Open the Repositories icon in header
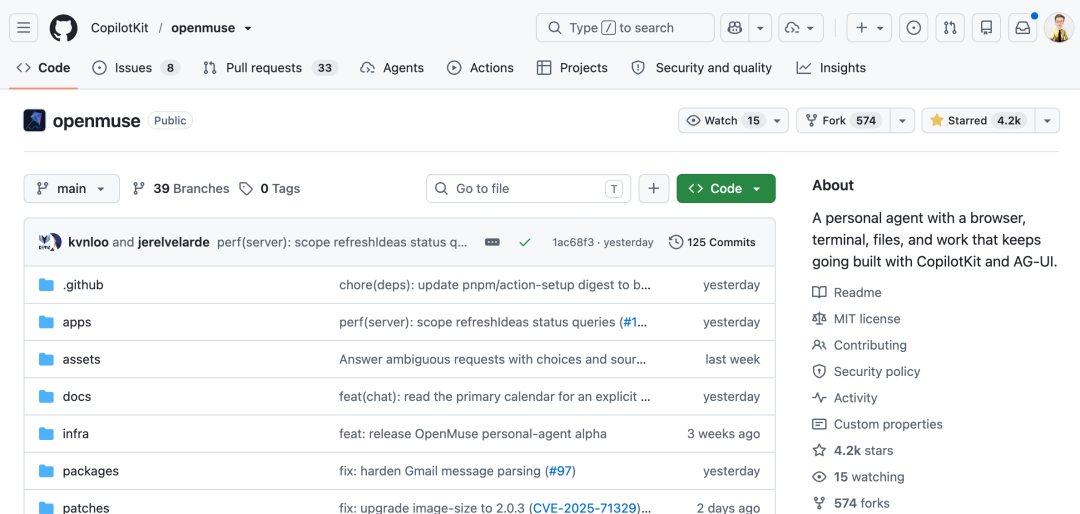The width and height of the screenshot is (1080, 514). pos(986,28)
